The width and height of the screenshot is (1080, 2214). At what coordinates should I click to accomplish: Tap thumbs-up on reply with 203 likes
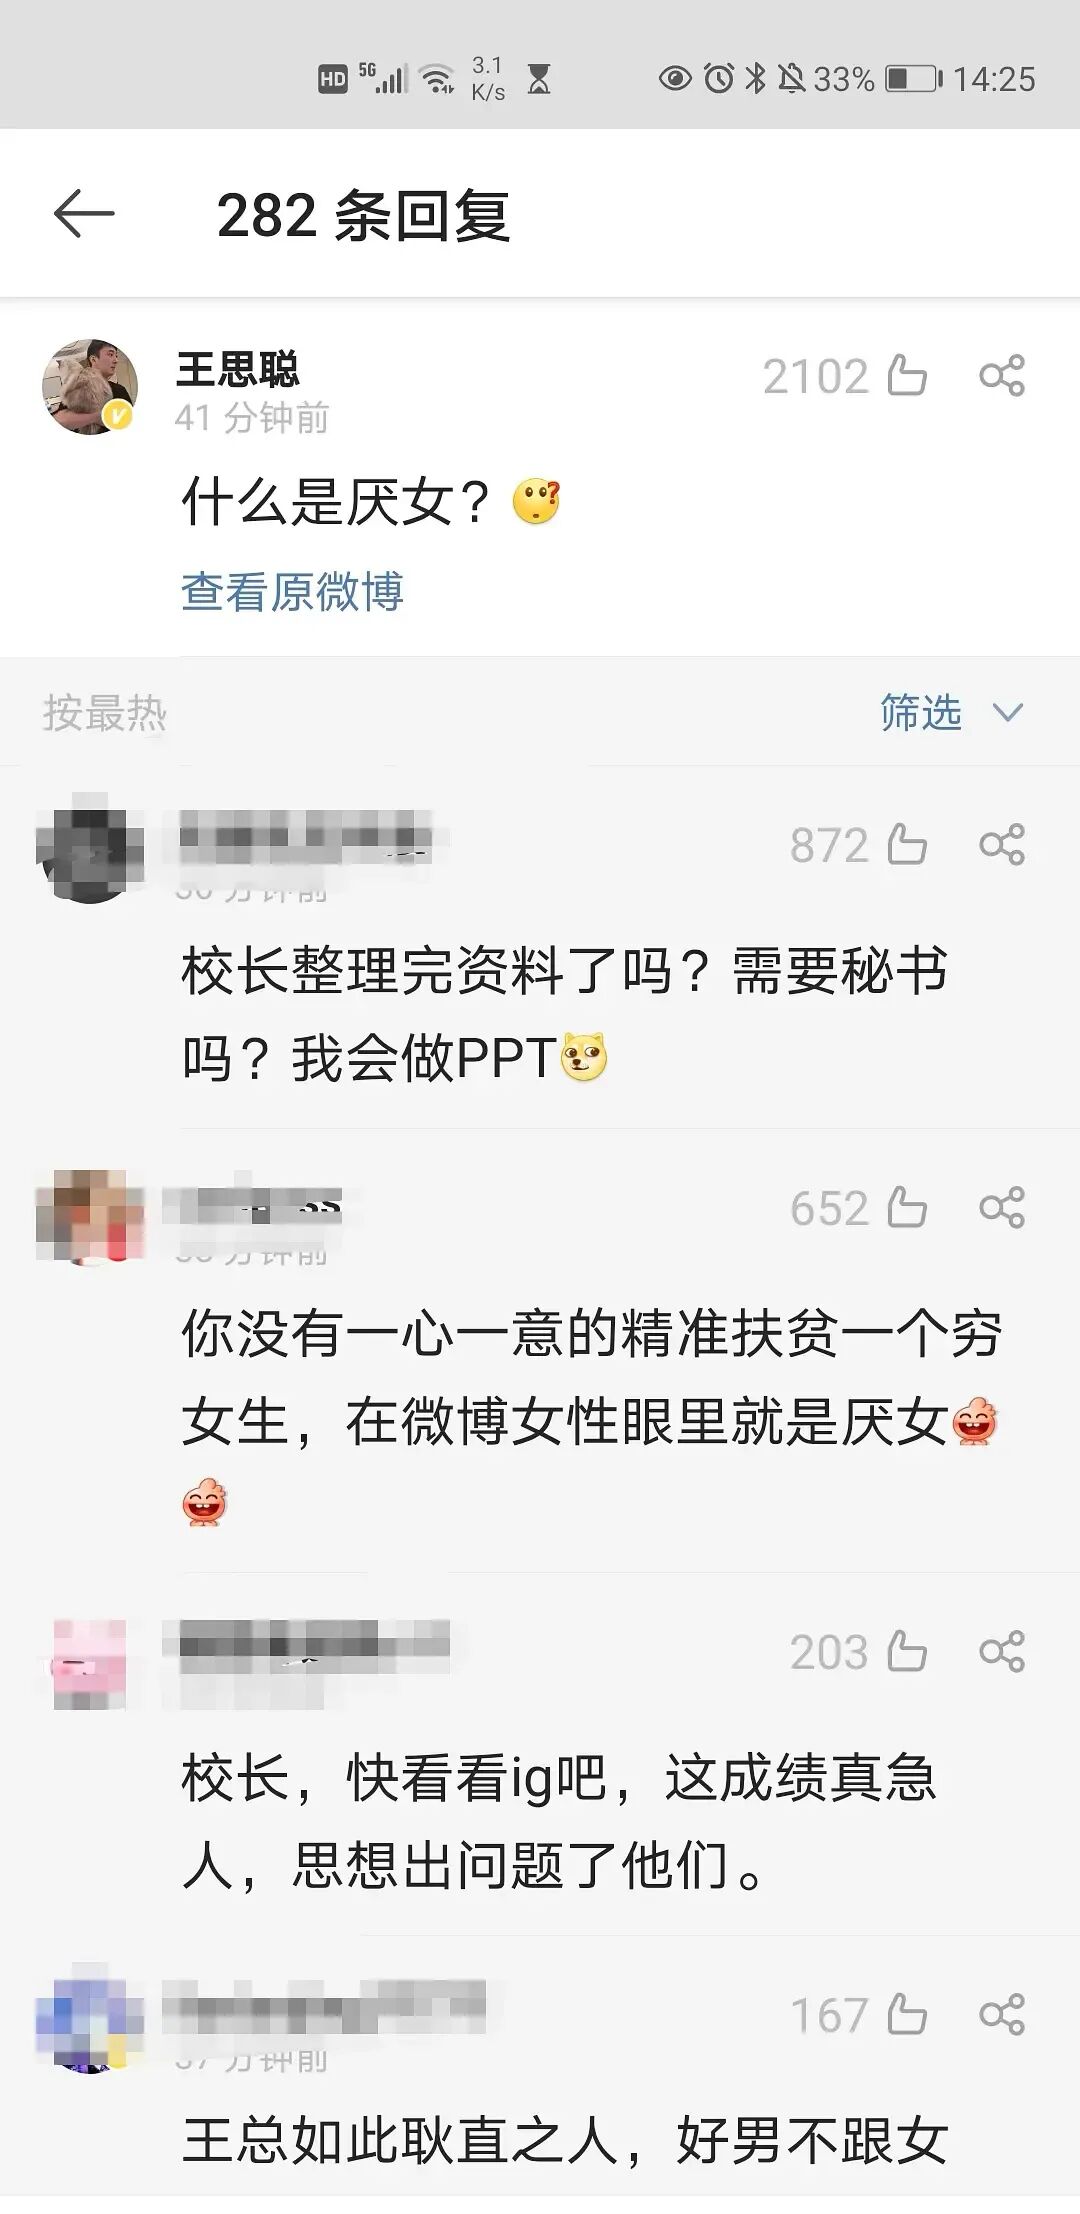(907, 1651)
